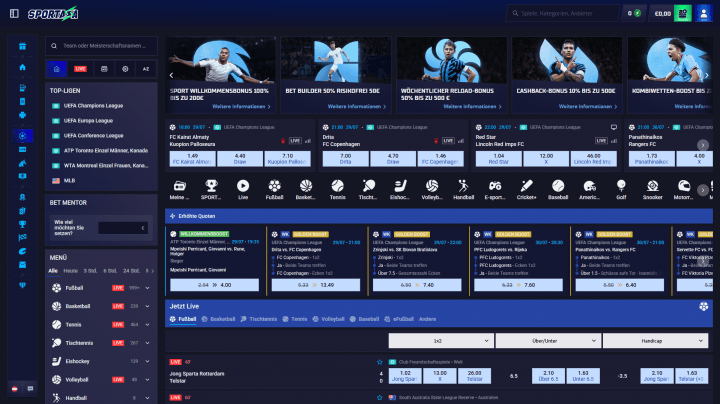Open UEFA Champions League in Top-Ligen
This screenshot has height=404, width=720.
point(93,106)
